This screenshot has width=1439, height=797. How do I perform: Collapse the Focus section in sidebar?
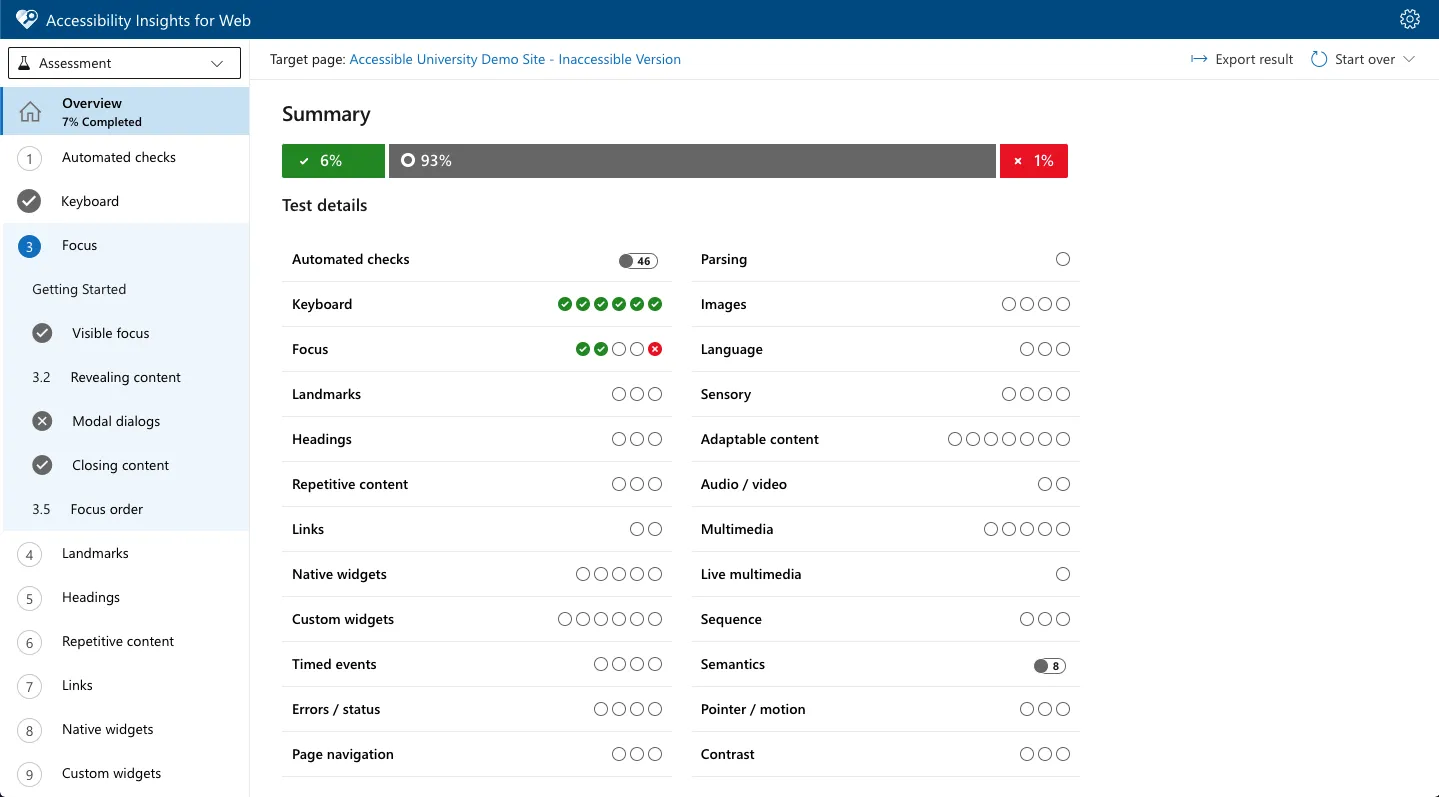79,245
